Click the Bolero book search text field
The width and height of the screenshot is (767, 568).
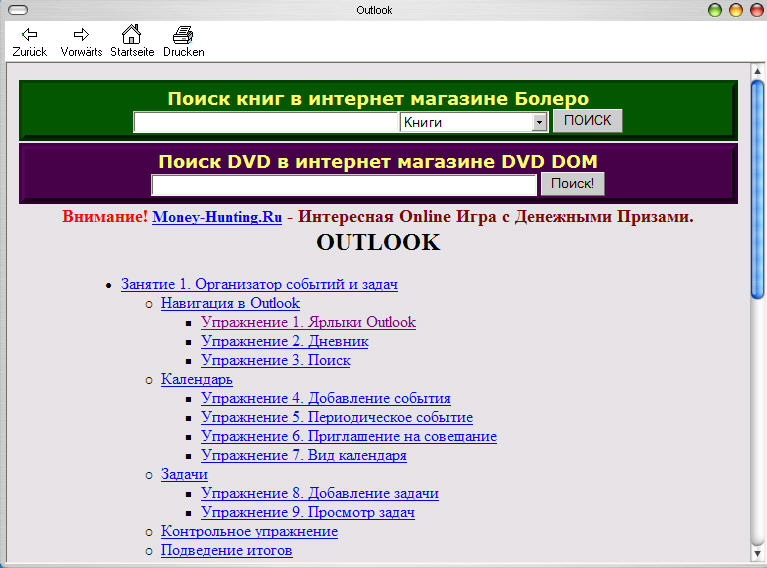click(266, 122)
